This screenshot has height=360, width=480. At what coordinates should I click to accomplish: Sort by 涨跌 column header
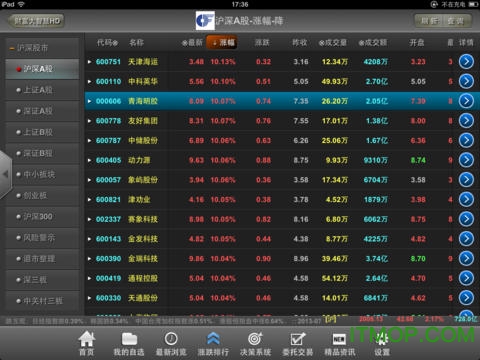click(x=262, y=43)
